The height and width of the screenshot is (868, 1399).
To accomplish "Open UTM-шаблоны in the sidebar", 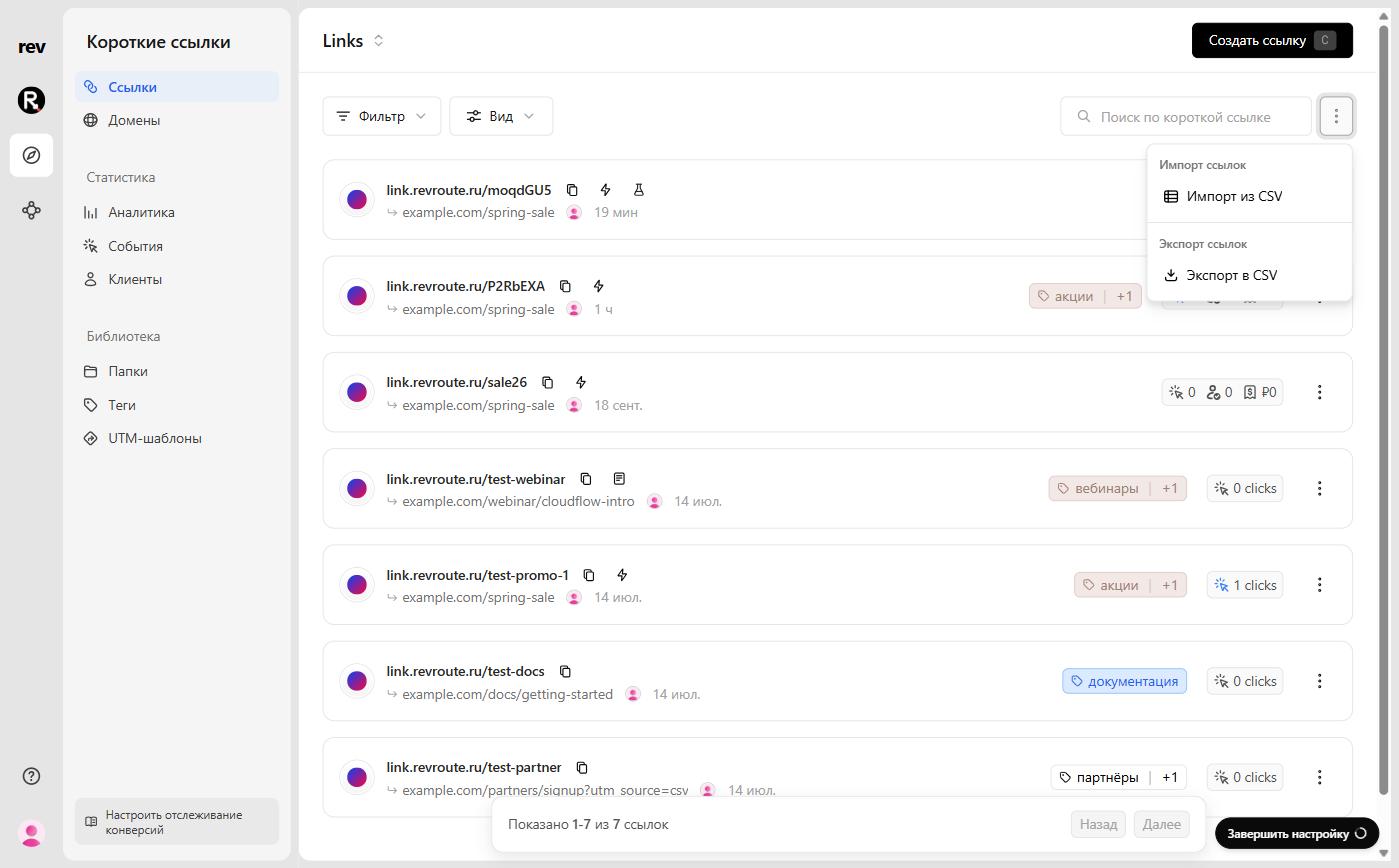I will tap(177, 438).
